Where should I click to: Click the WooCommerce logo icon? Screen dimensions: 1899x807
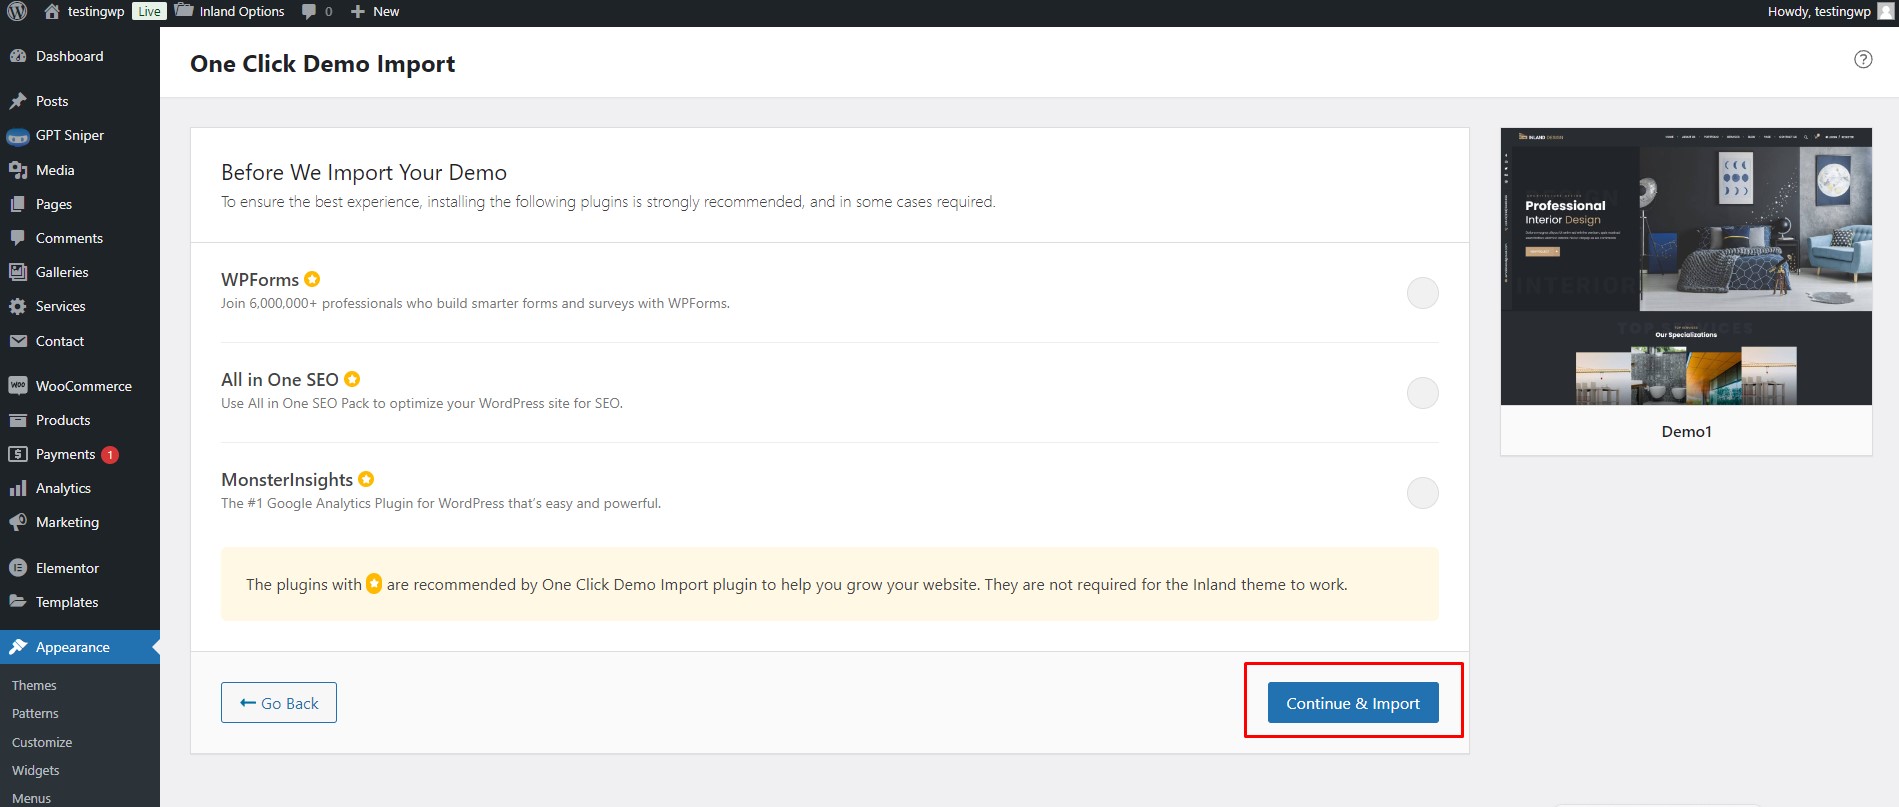tap(18, 386)
